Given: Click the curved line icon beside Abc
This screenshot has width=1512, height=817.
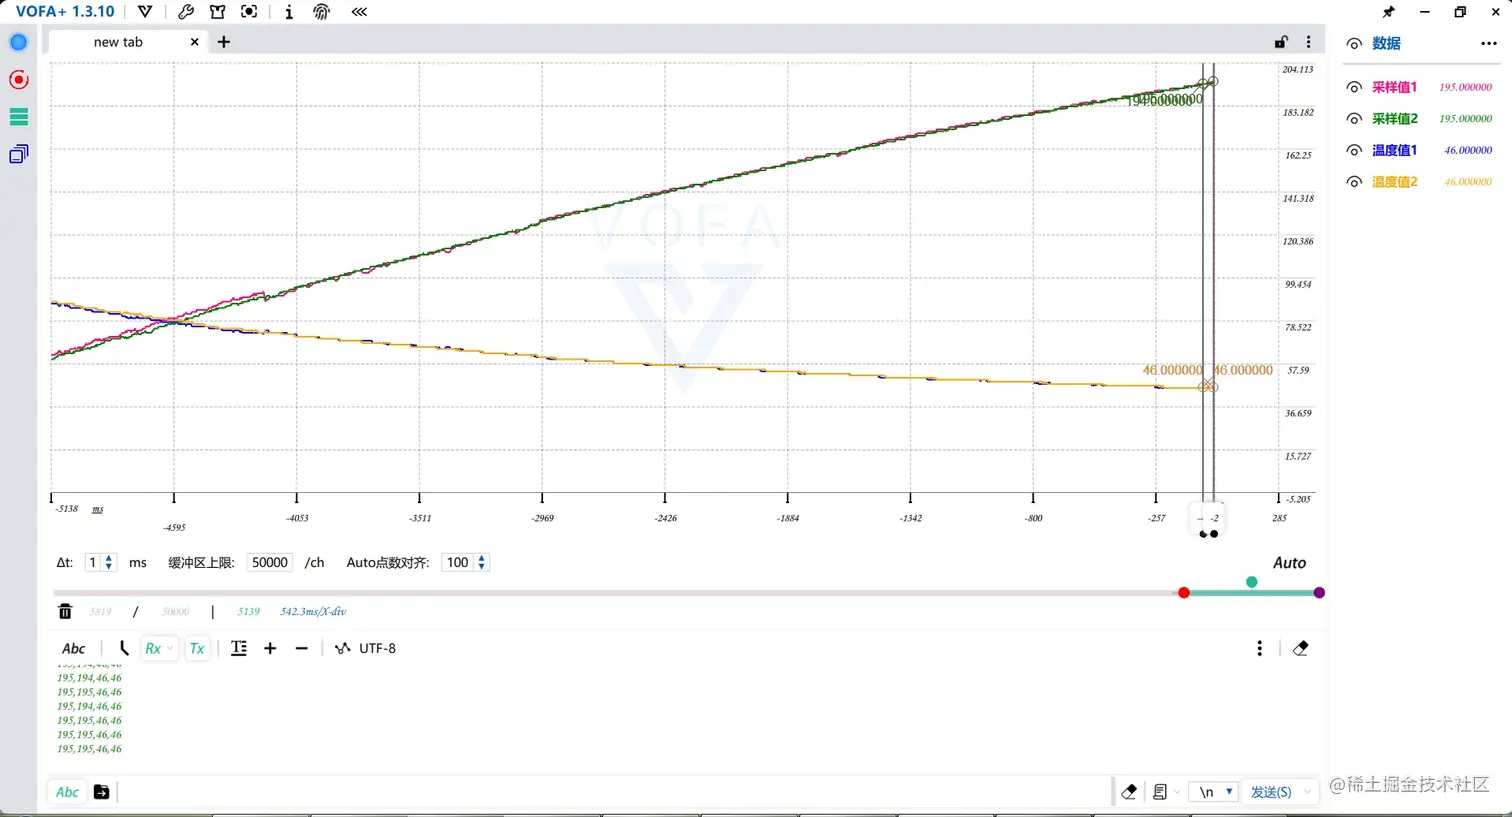Looking at the screenshot, I should coord(124,649).
